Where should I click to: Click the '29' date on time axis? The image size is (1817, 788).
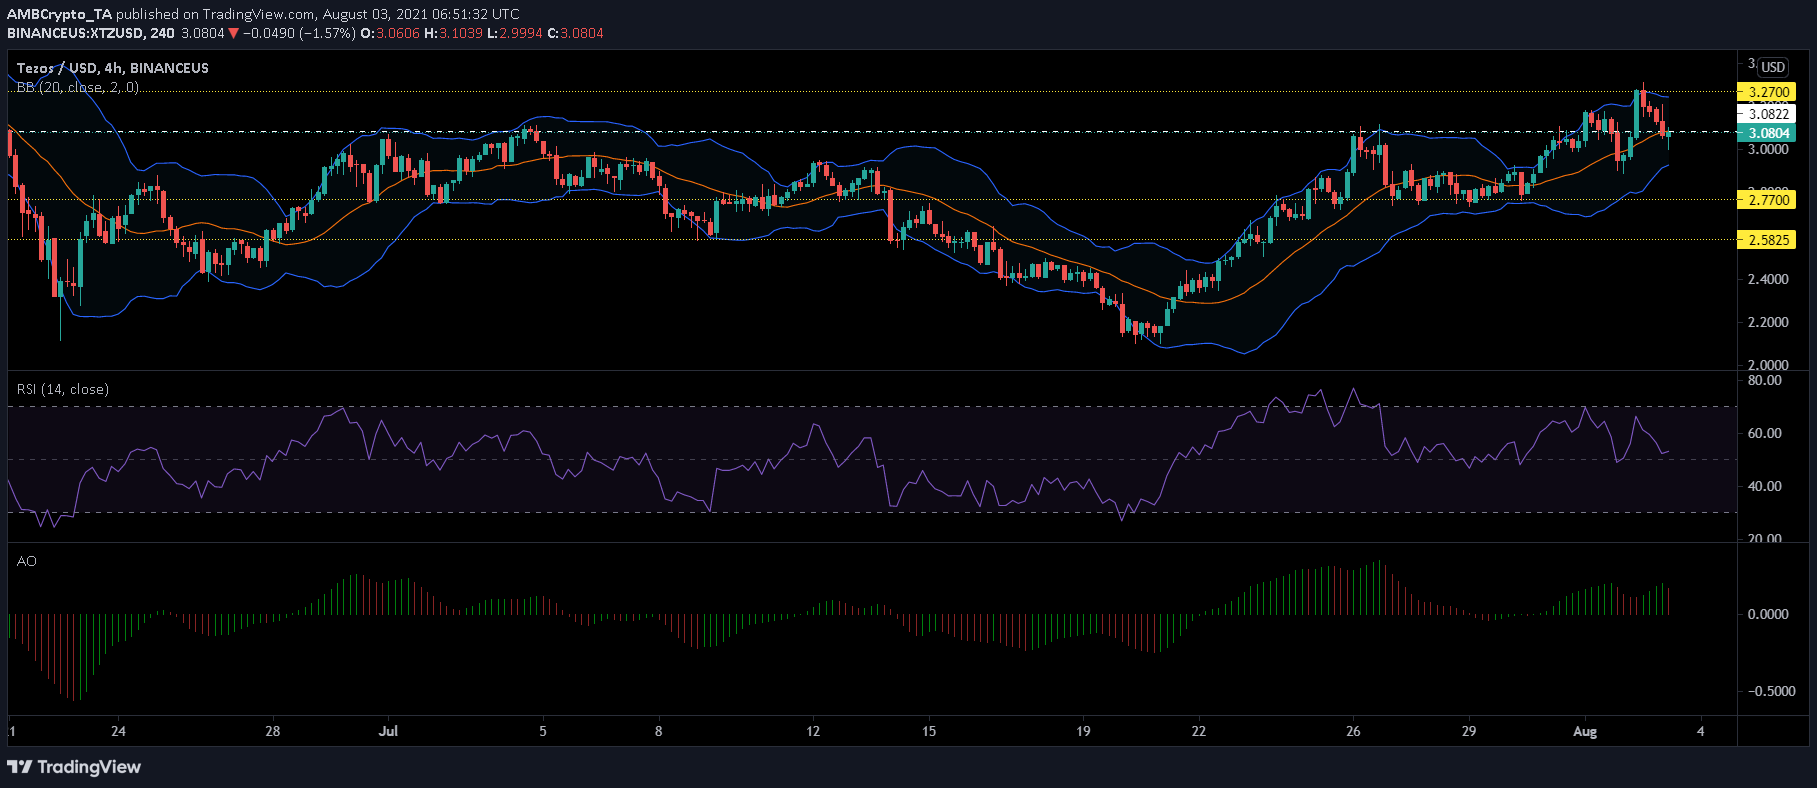click(x=1469, y=731)
